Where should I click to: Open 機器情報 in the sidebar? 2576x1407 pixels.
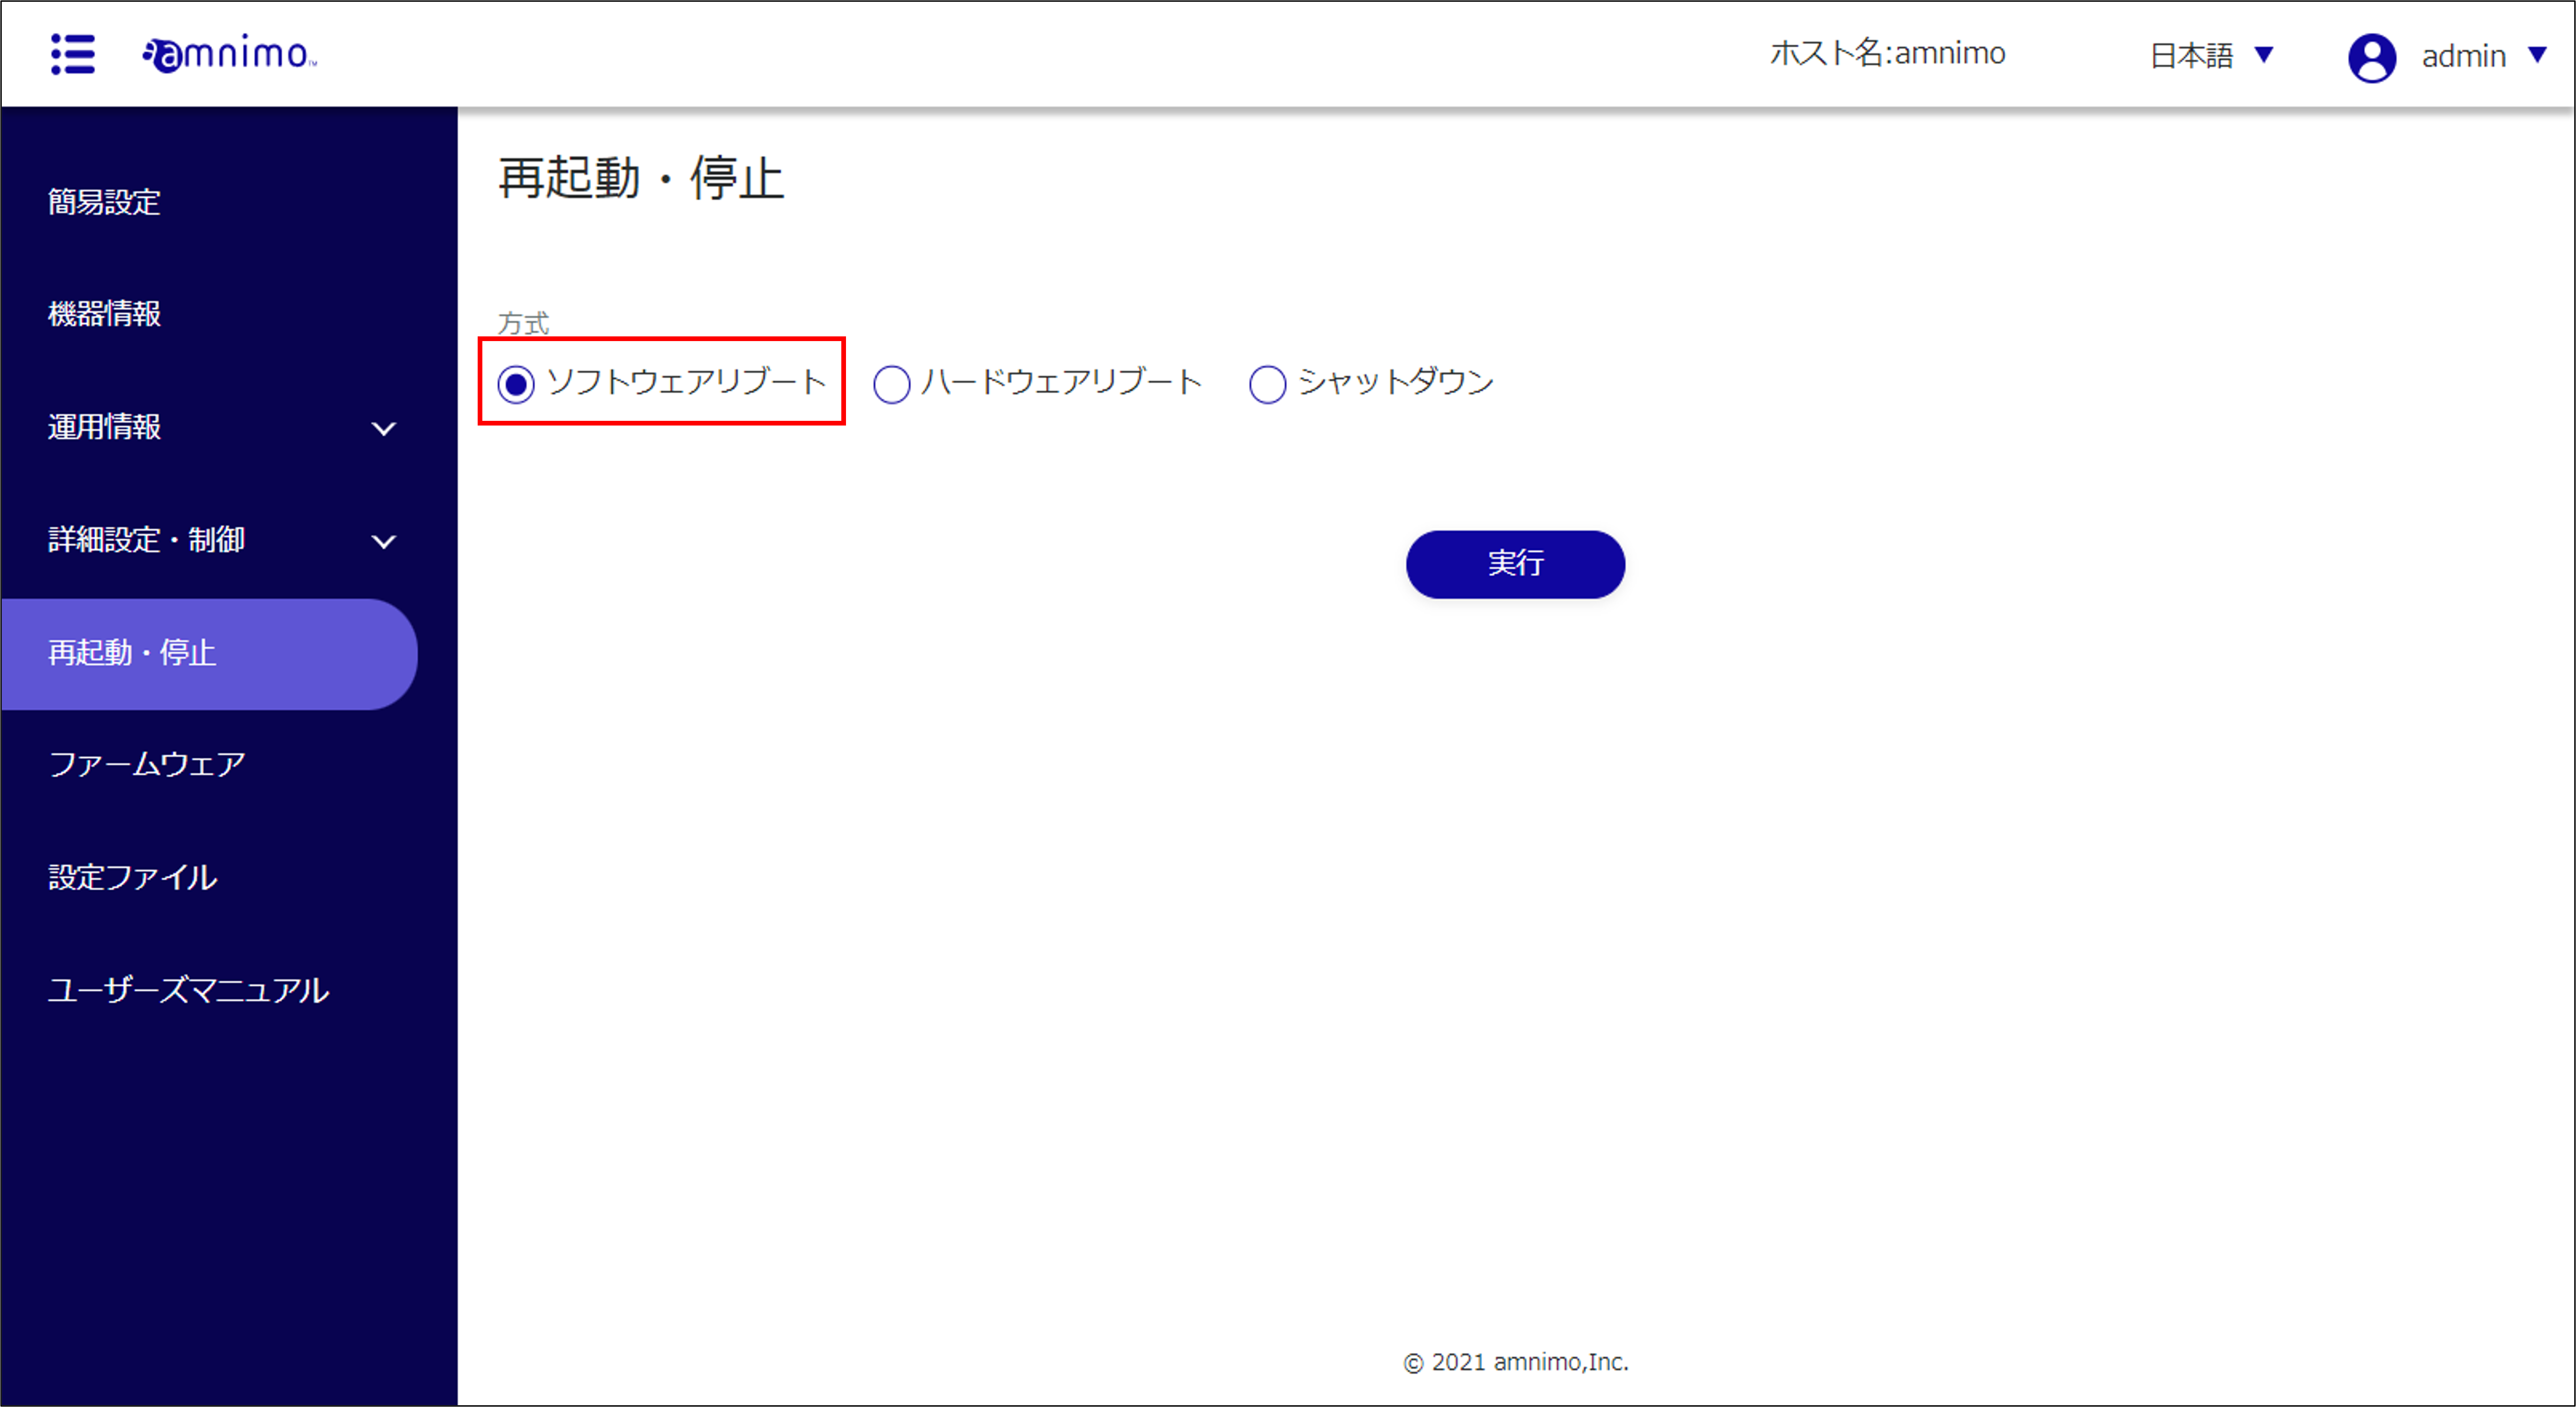pos(105,314)
